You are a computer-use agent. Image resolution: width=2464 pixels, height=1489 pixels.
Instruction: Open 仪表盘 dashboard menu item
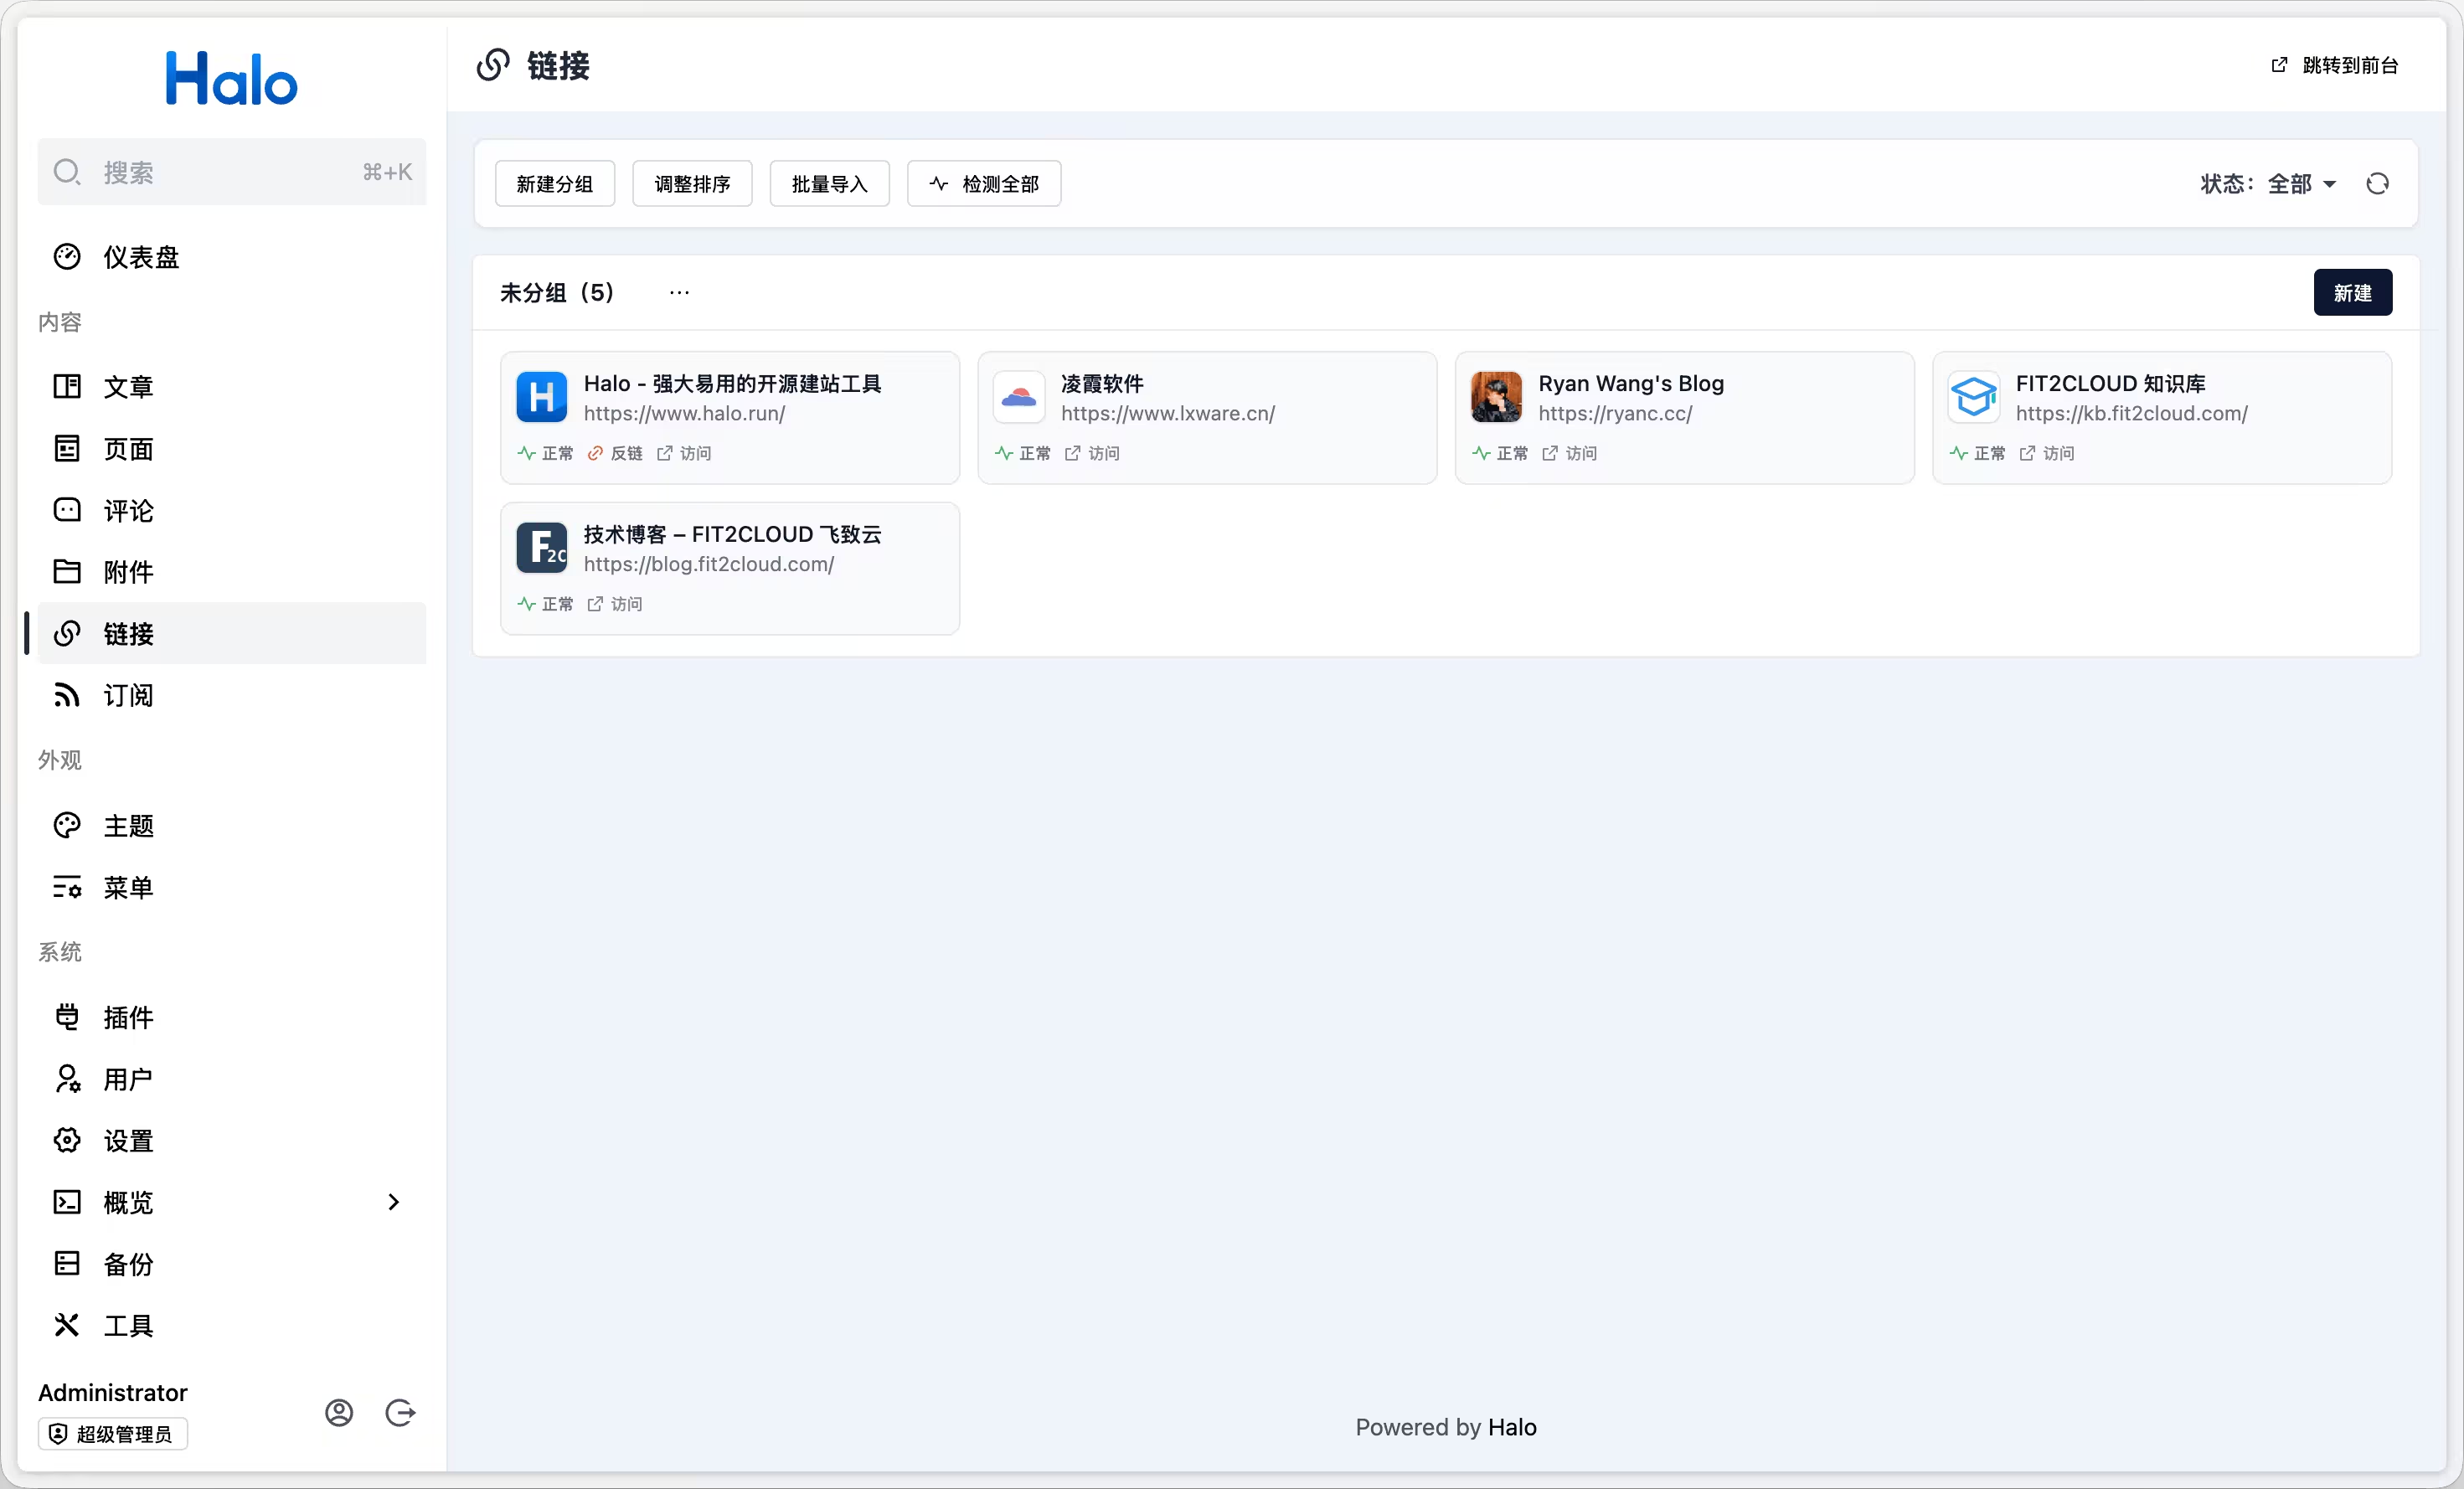[x=232, y=257]
